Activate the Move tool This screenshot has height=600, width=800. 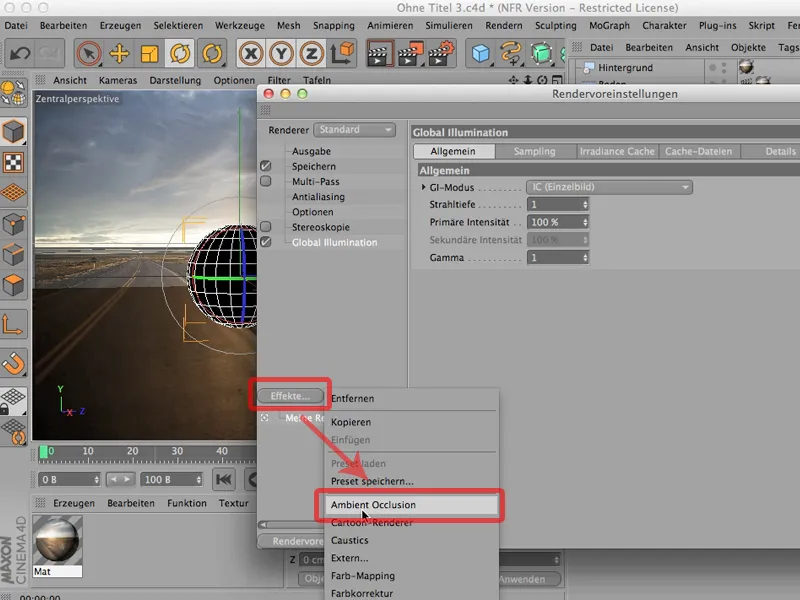(x=119, y=53)
